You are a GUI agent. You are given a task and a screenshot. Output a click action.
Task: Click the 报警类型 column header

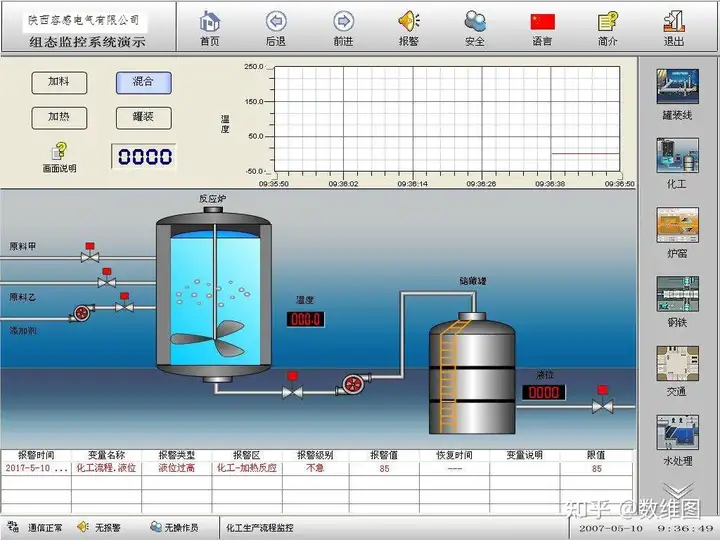(177, 455)
